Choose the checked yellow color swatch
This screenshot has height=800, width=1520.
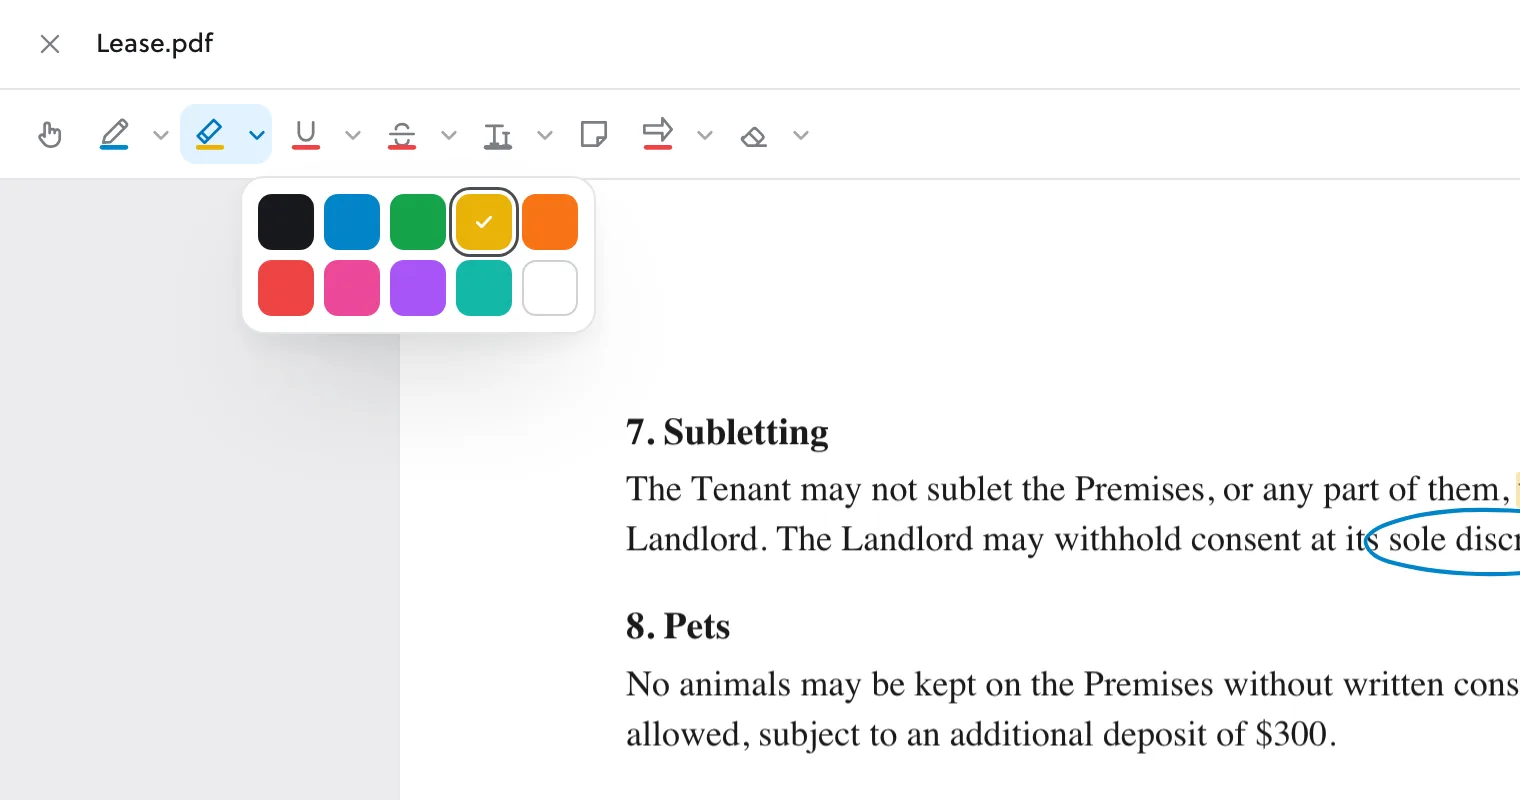pos(484,222)
